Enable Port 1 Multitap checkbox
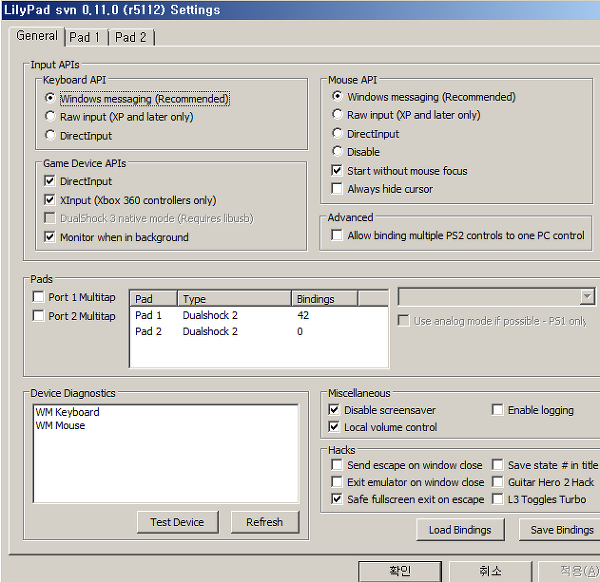 [x=38, y=297]
